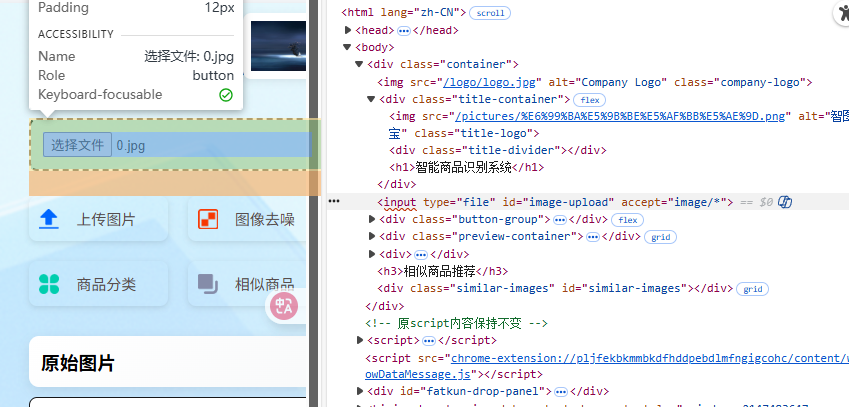Toggle the scroll badge on the html element
Image resolution: width=849 pixels, height=407 pixels.
coord(489,13)
